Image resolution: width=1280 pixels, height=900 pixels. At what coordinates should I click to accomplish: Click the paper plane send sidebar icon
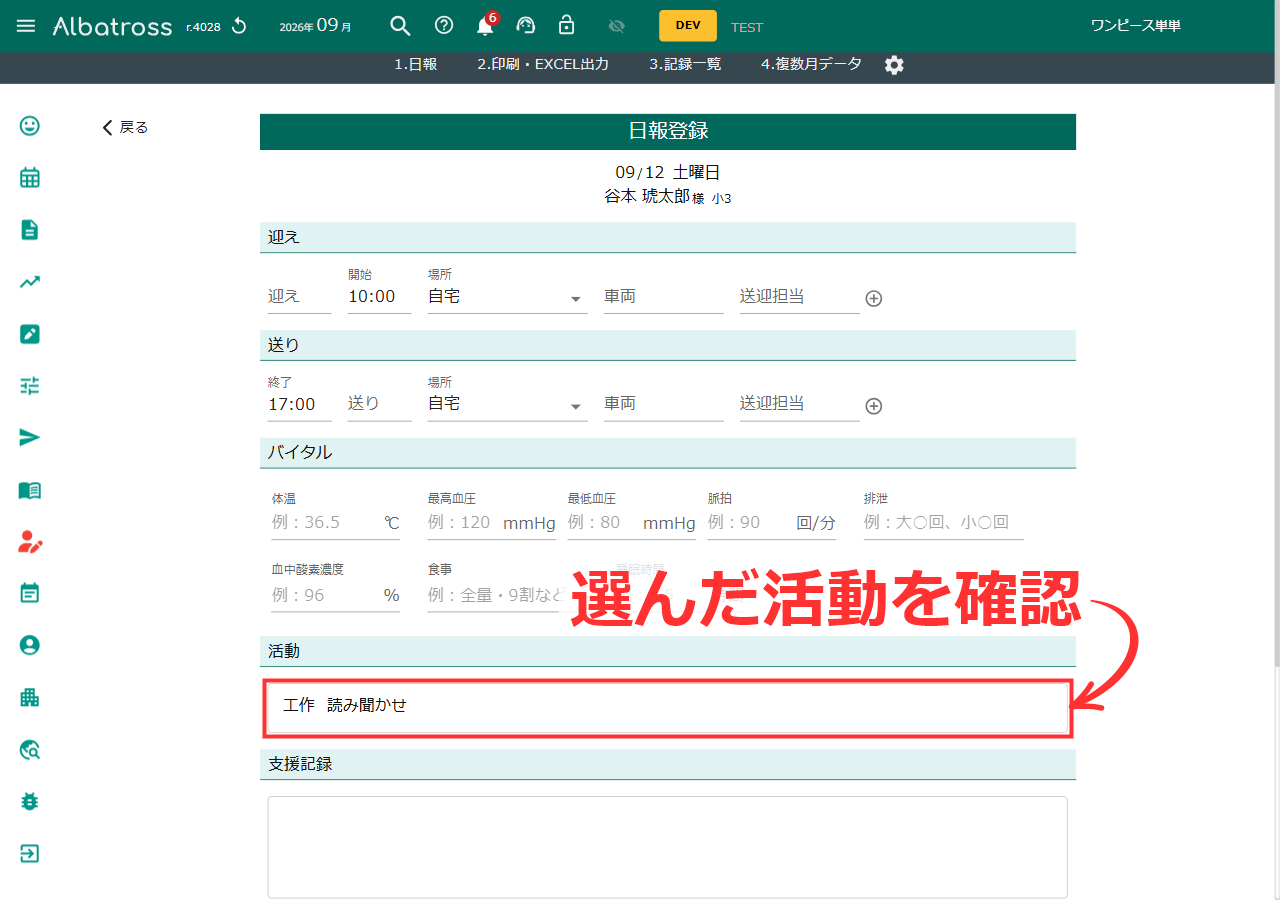coord(30,438)
